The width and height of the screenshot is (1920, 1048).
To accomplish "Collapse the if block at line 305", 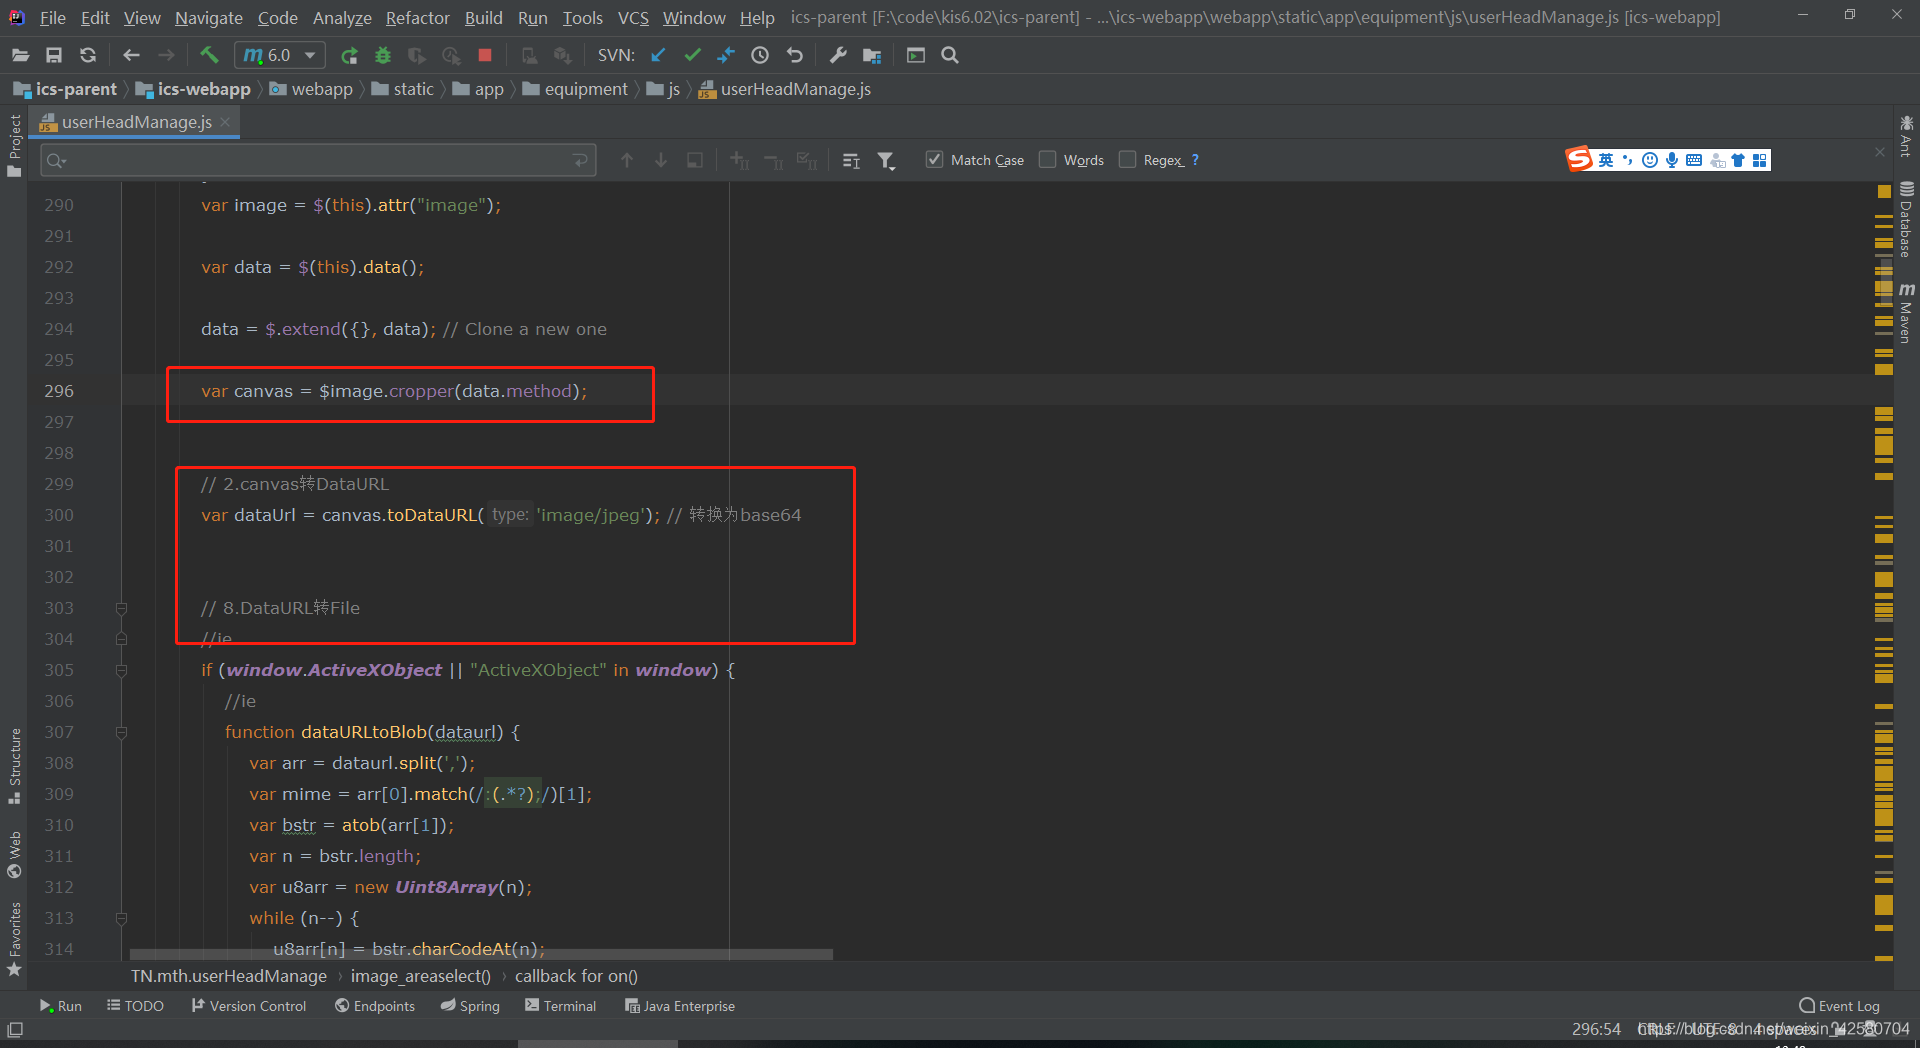I will 121,670.
